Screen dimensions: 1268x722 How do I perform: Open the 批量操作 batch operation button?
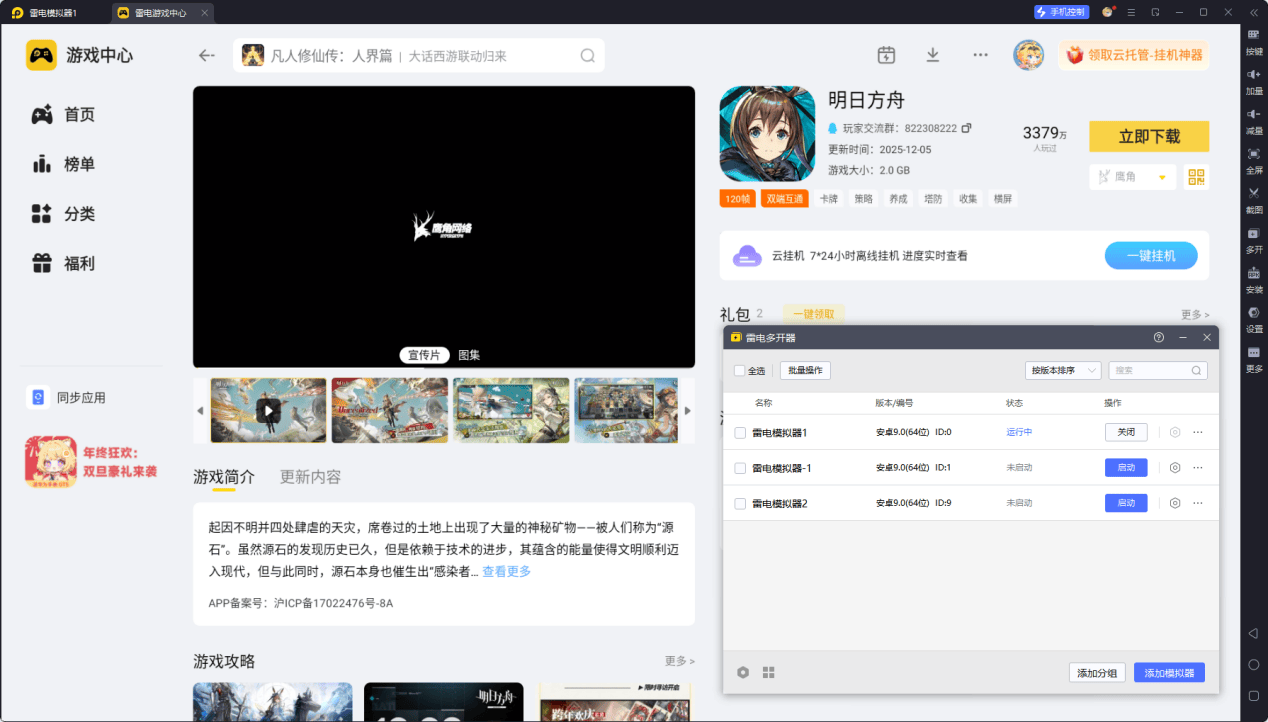pos(805,370)
